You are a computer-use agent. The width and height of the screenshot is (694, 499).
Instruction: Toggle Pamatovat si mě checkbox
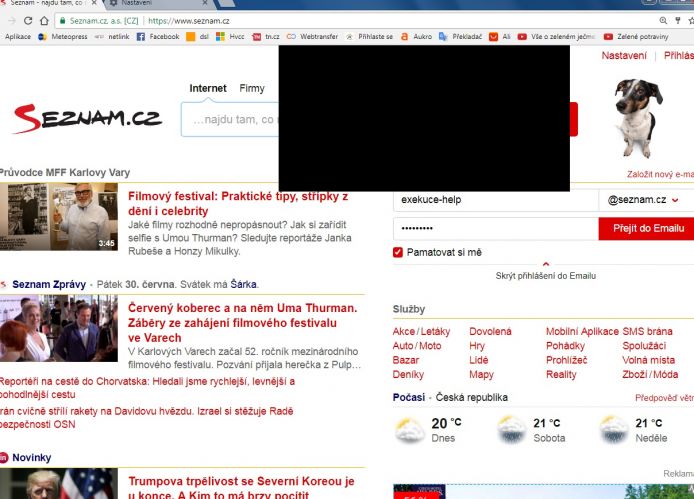click(397, 252)
